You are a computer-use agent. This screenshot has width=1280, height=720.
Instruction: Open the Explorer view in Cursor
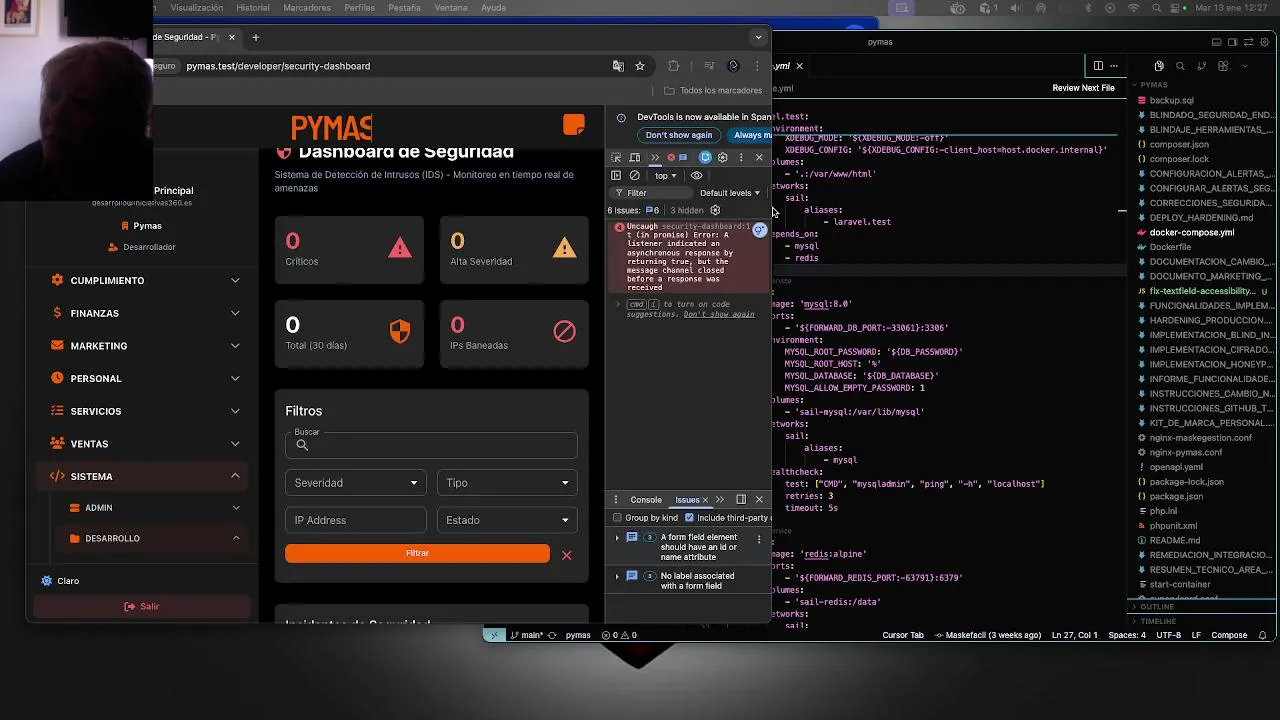1159,66
